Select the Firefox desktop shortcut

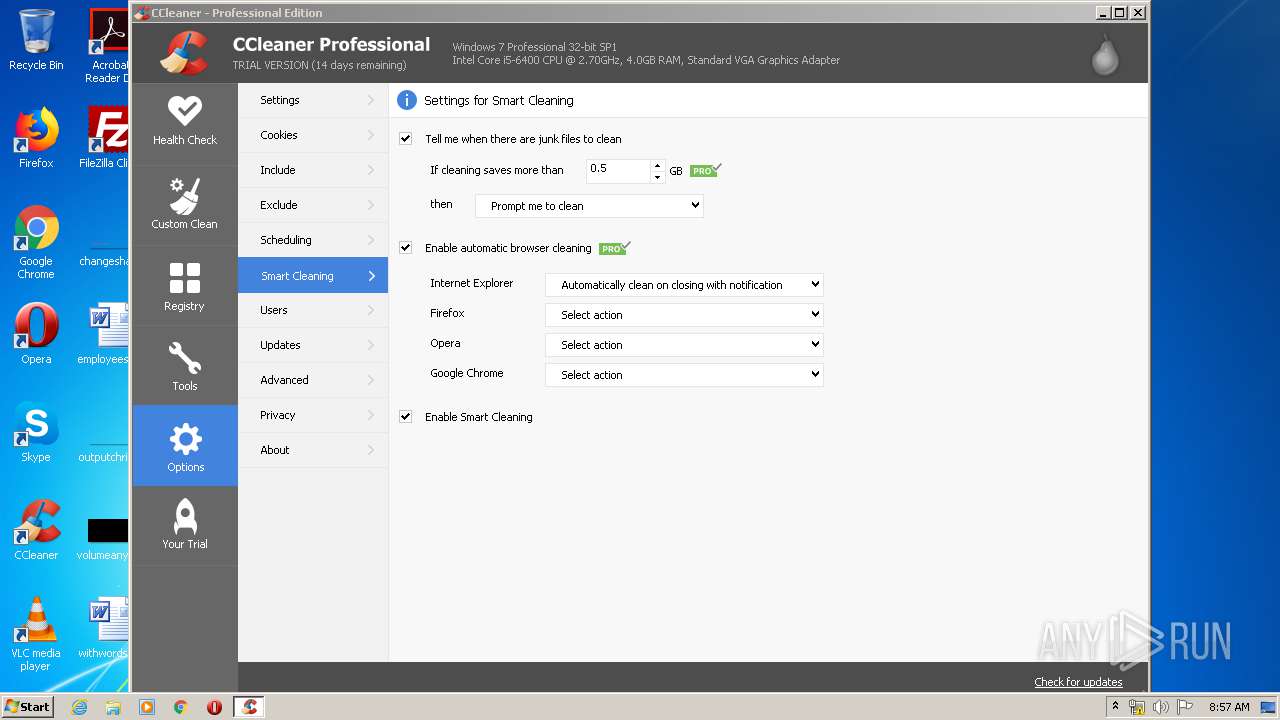click(36, 138)
